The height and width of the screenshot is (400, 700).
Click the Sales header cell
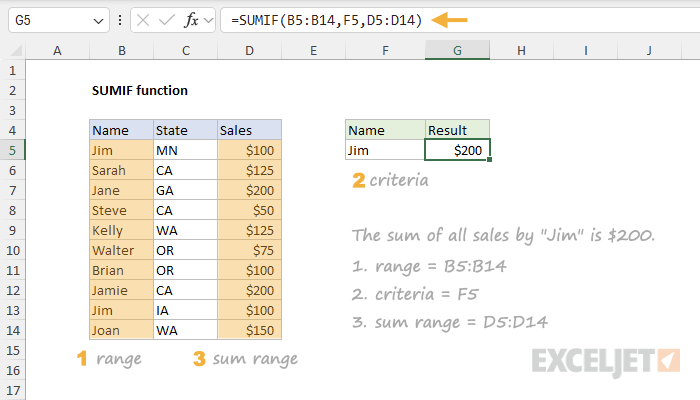pyautogui.click(x=250, y=130)
